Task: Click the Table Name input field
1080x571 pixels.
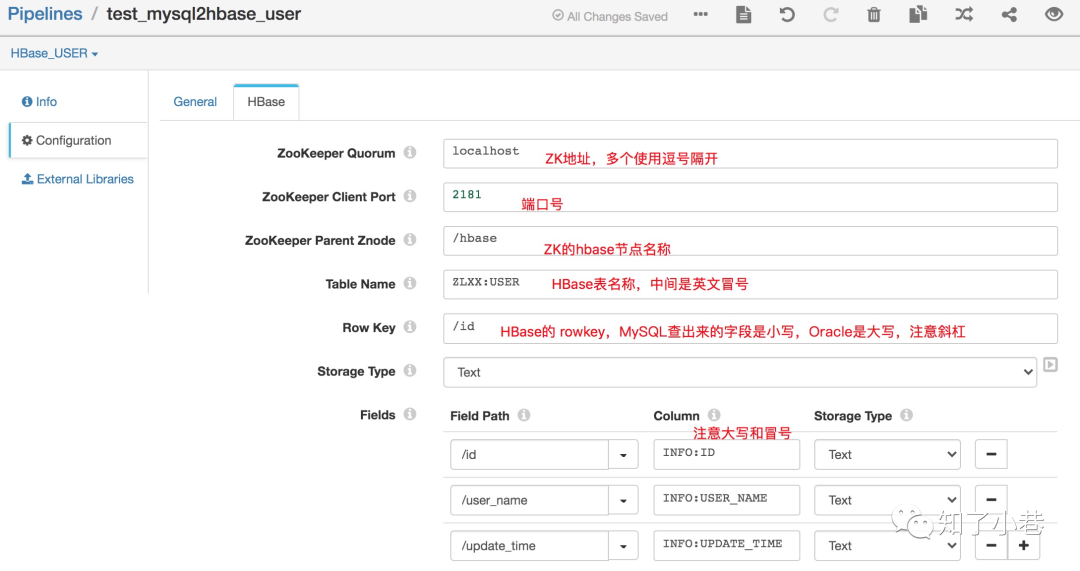Action: (750, 284)
